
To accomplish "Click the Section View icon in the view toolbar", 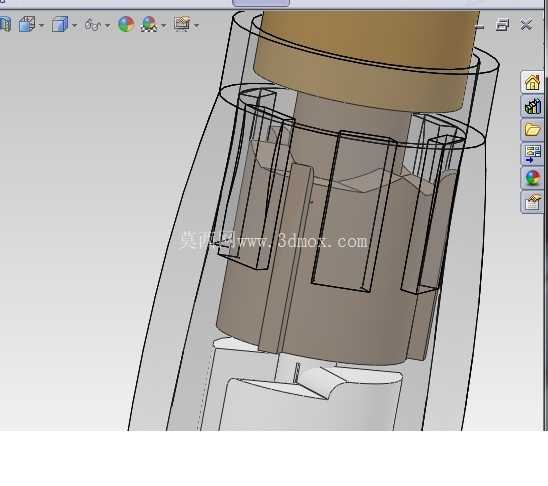I will 5,24.
